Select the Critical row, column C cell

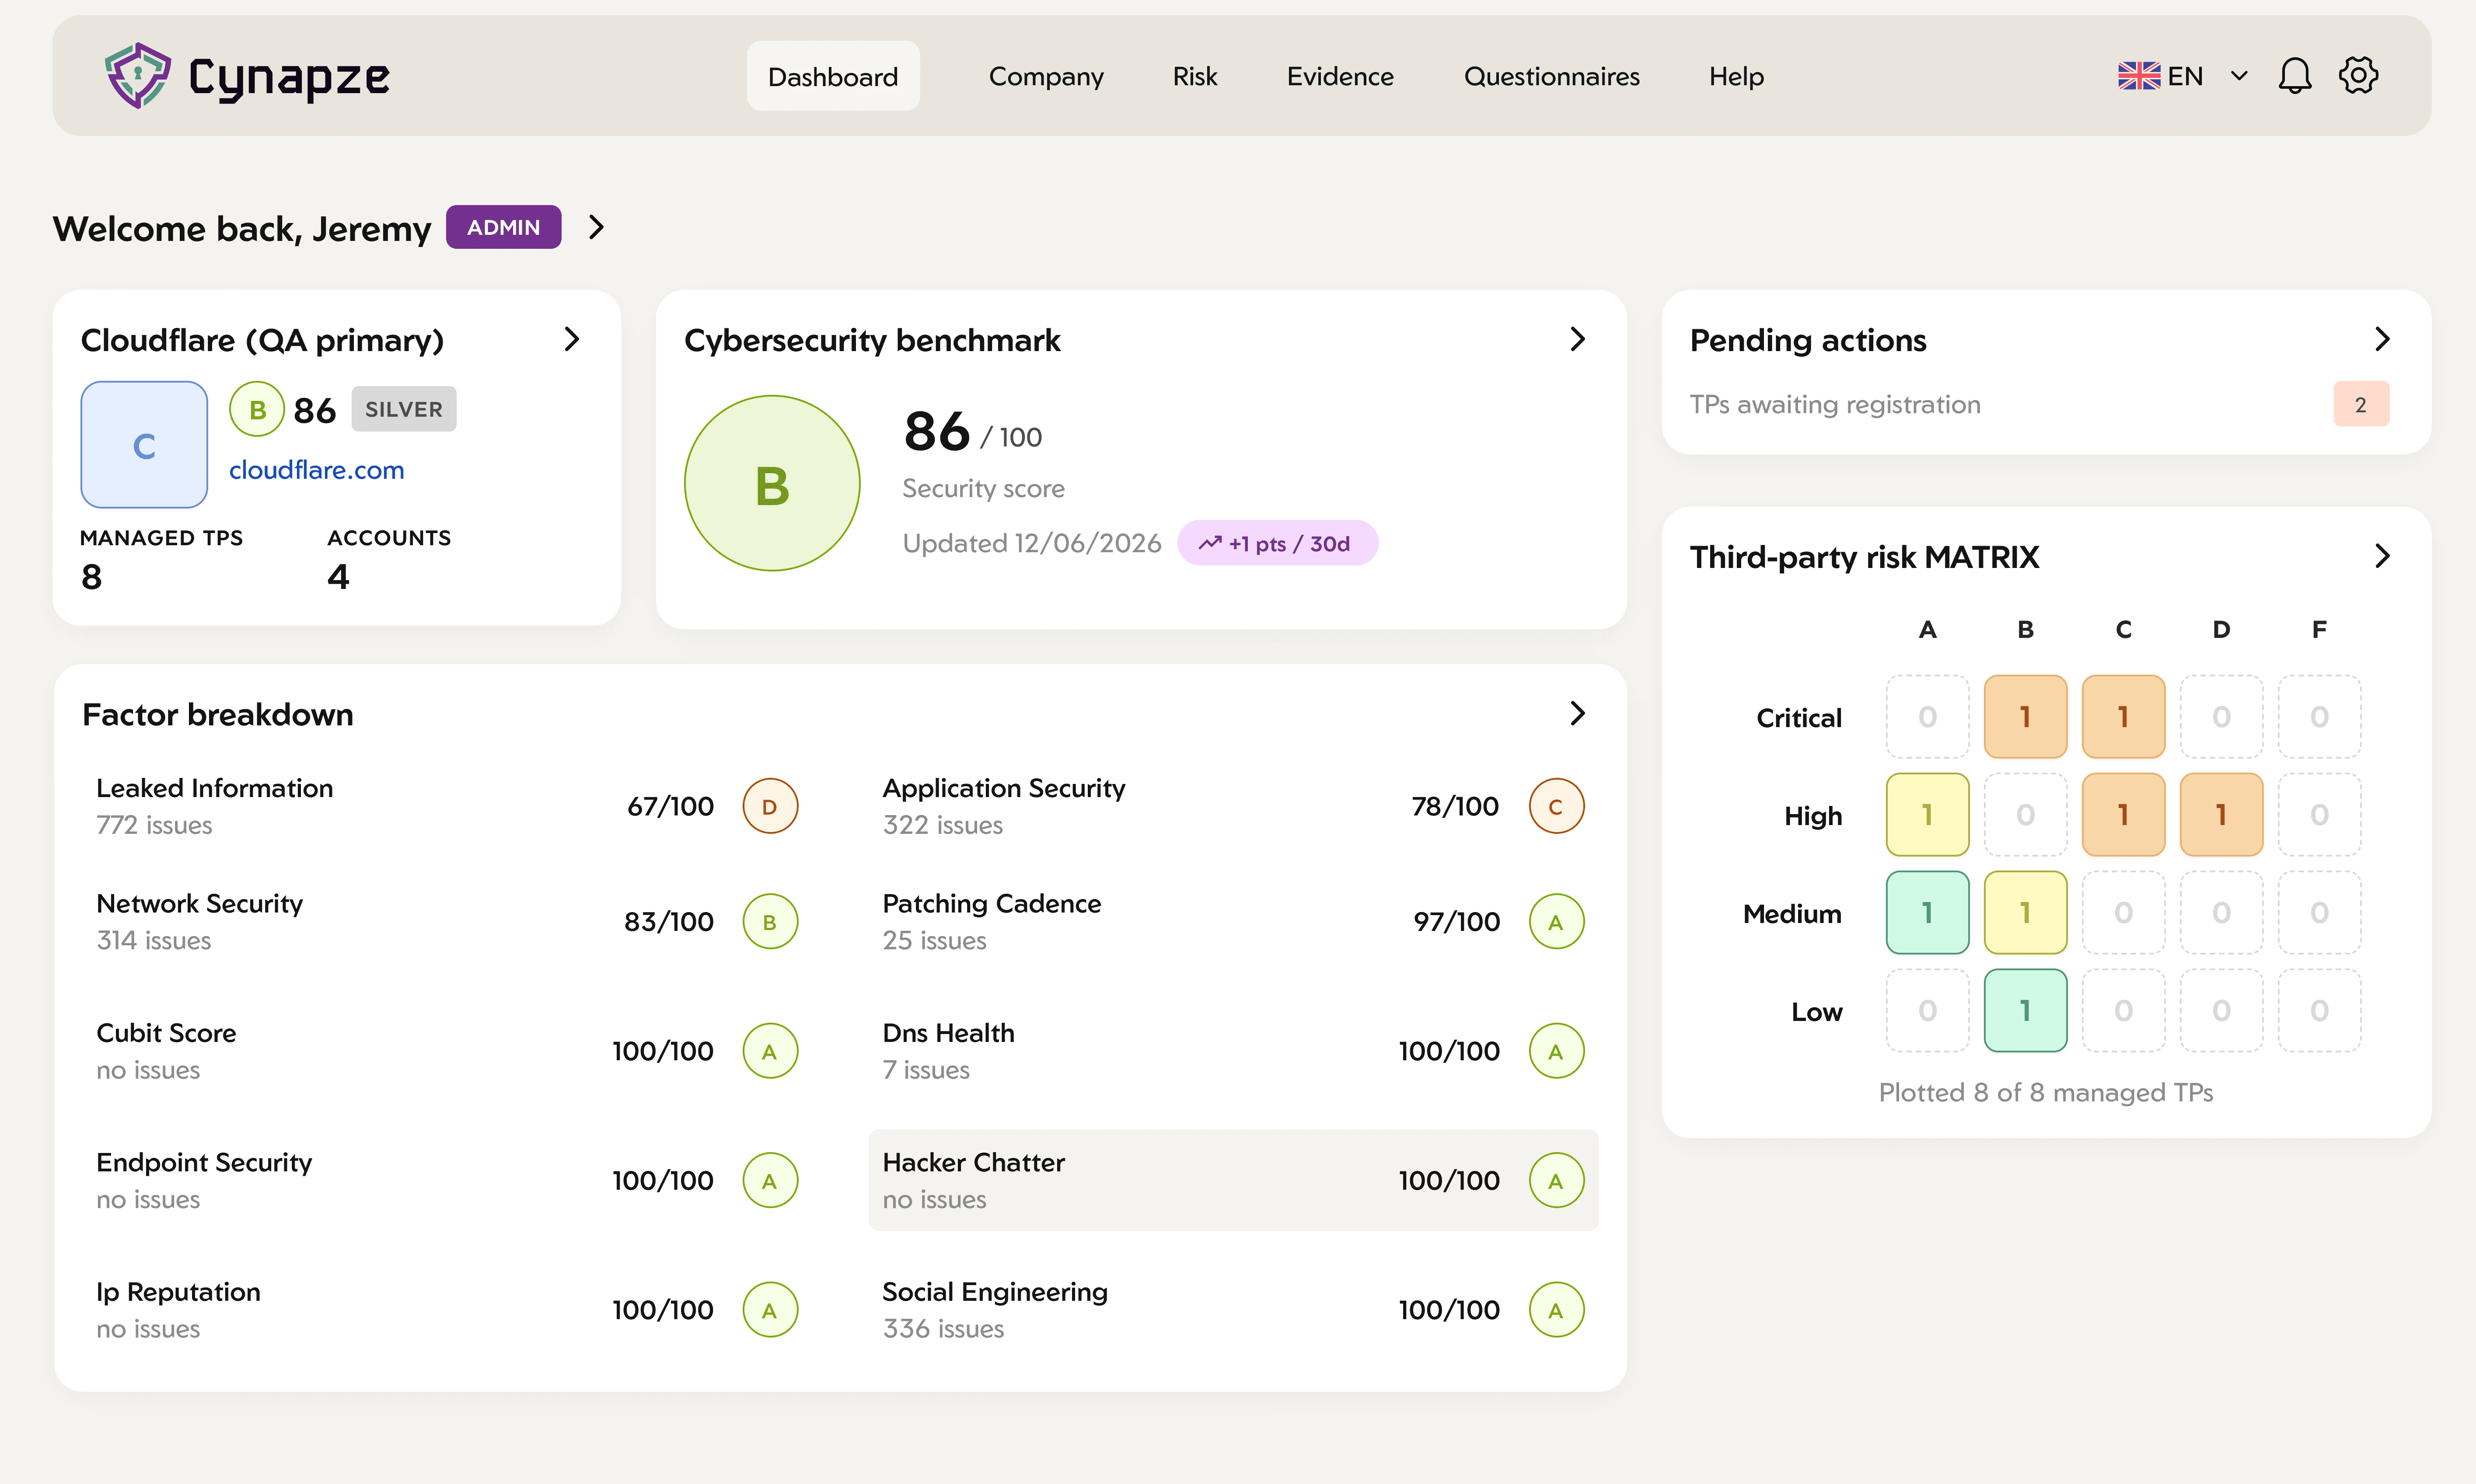click(2123, 716)
